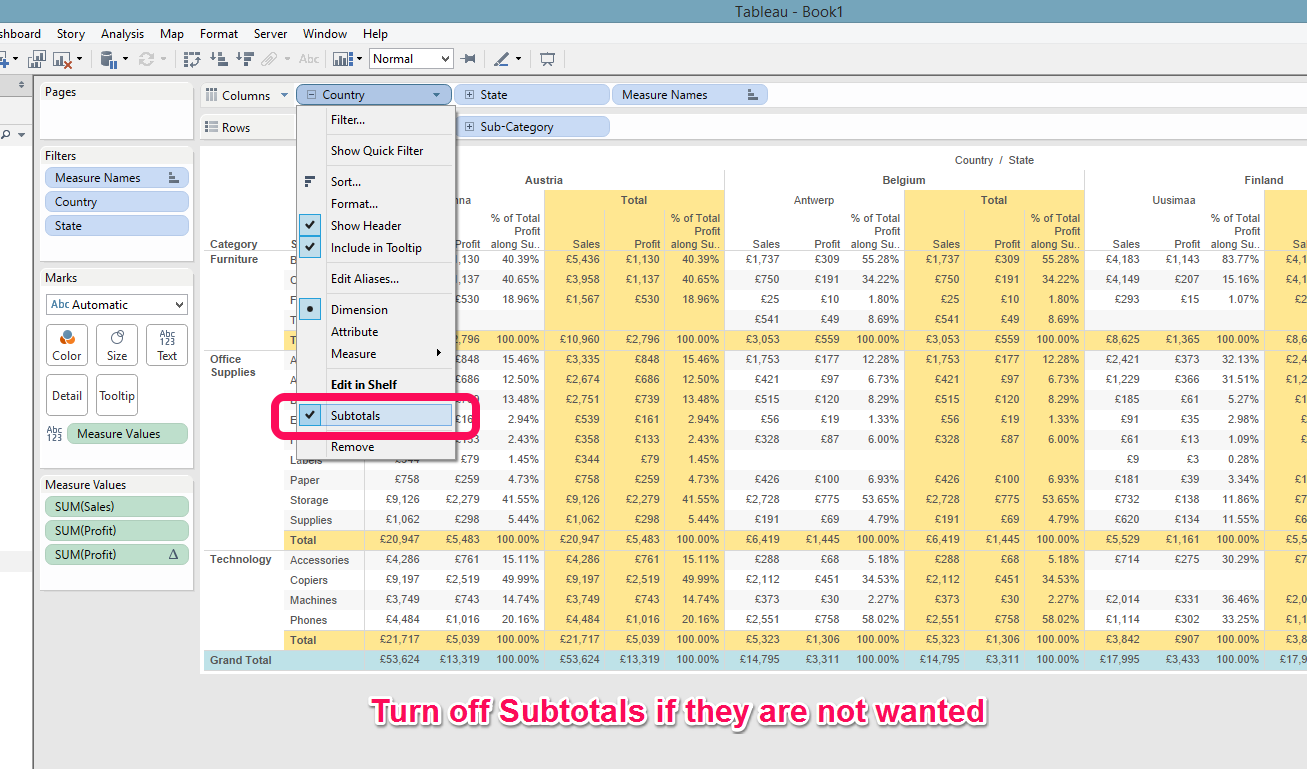The width and height of the screenshot is (1307, 769).
Task: Click the show/hide cards chart icon
Action: (342, 59)
